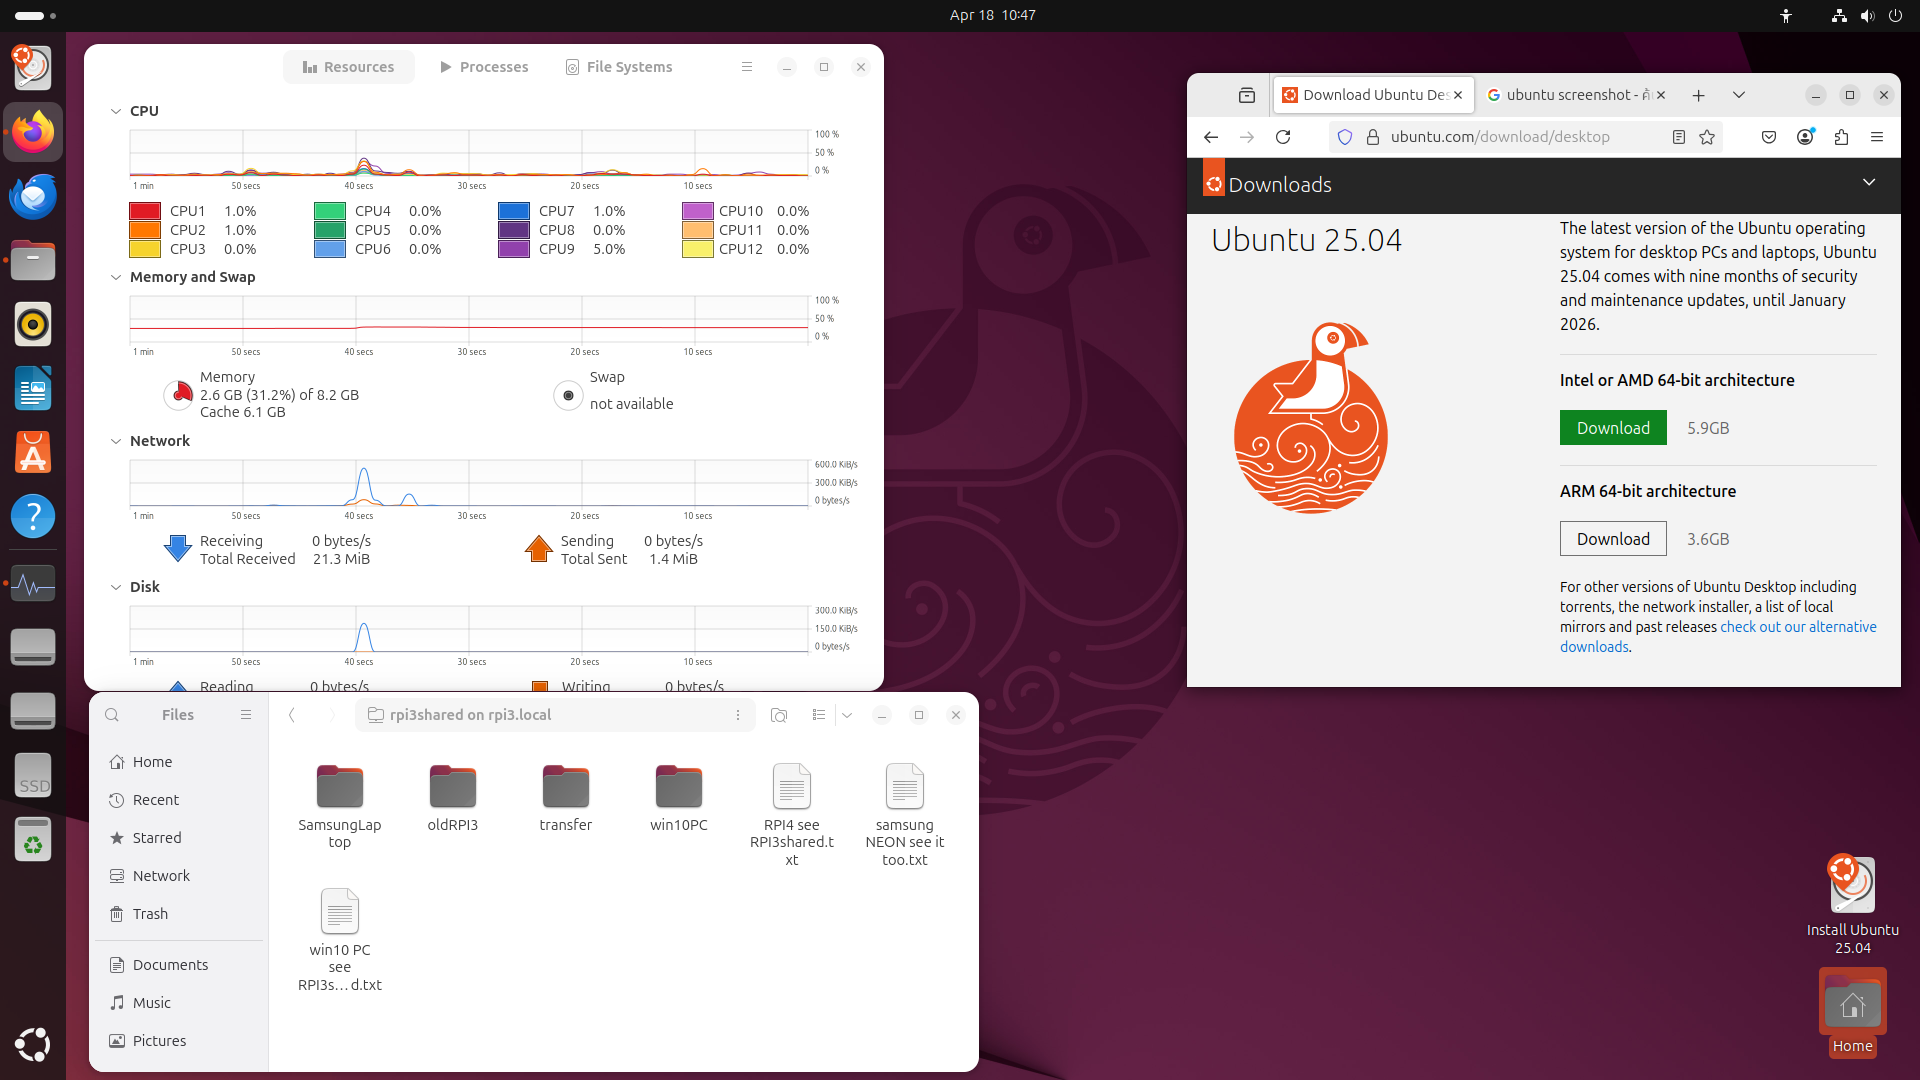The height and width of the screenshot is (1080, 1920).
Task: Select the Resources tab
Action: point(348,67)
